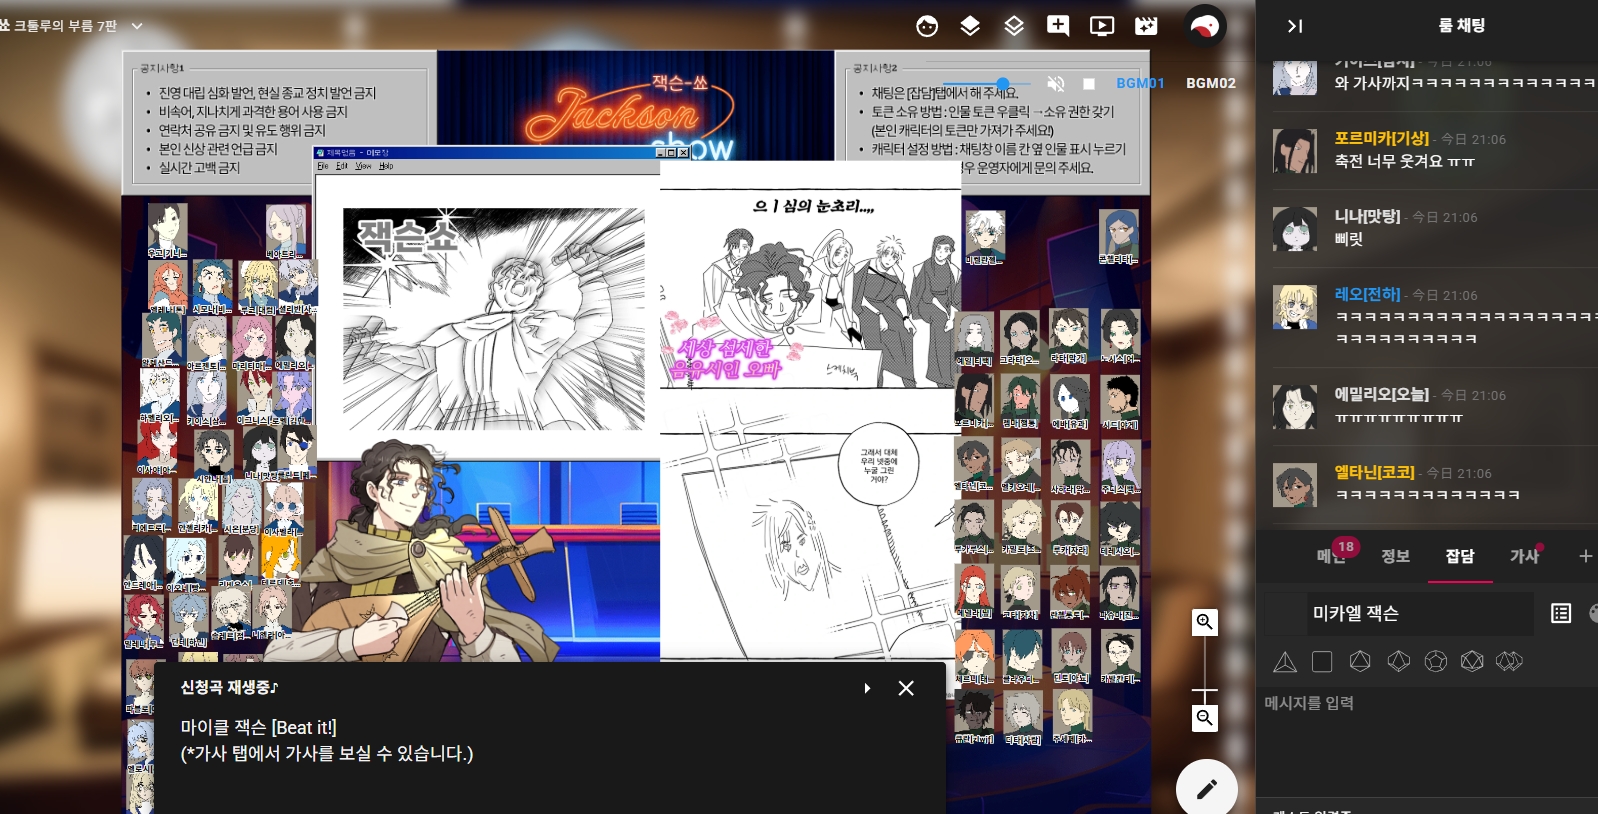Roll the D8 octahedron dice icon
The width and height of the screenshot is (1598, 814).
click(x=1360, y=661)
